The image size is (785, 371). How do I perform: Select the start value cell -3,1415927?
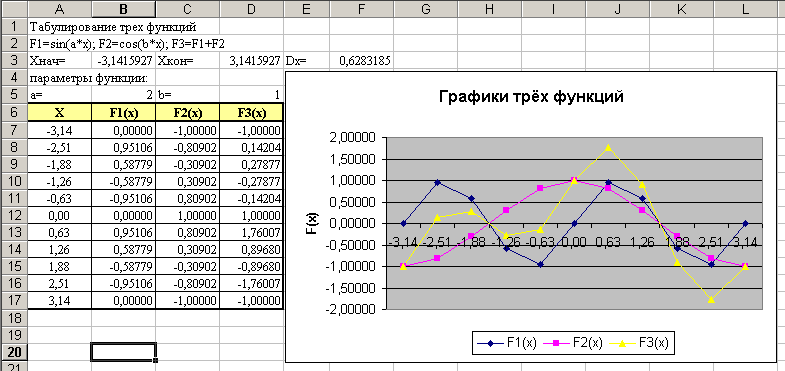click(124, 61)
